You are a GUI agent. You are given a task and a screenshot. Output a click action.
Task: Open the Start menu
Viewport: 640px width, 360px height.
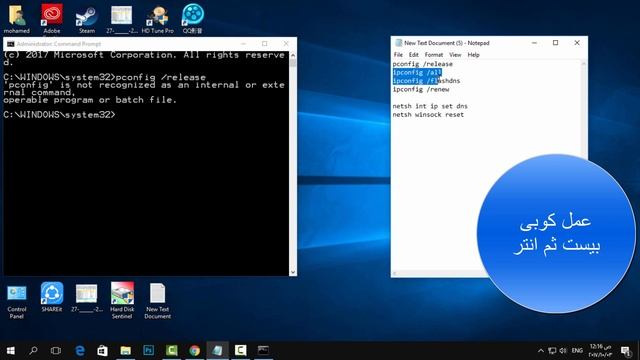click(x=11, y=350)
